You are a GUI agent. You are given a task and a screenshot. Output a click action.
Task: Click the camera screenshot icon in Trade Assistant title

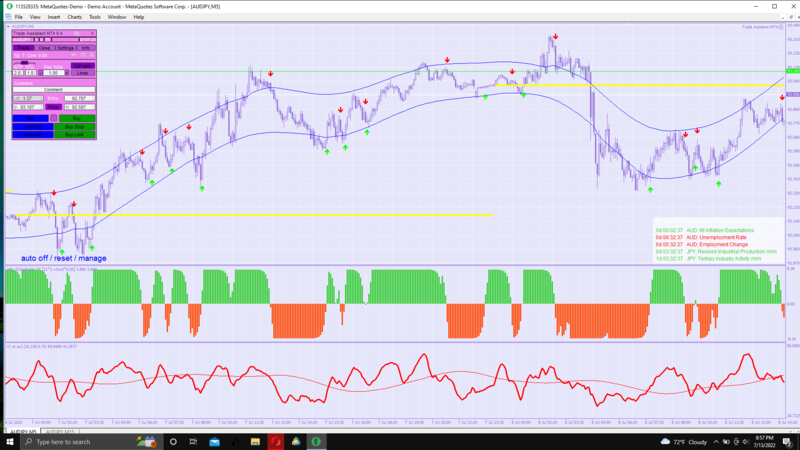click(x=77, y=33)
